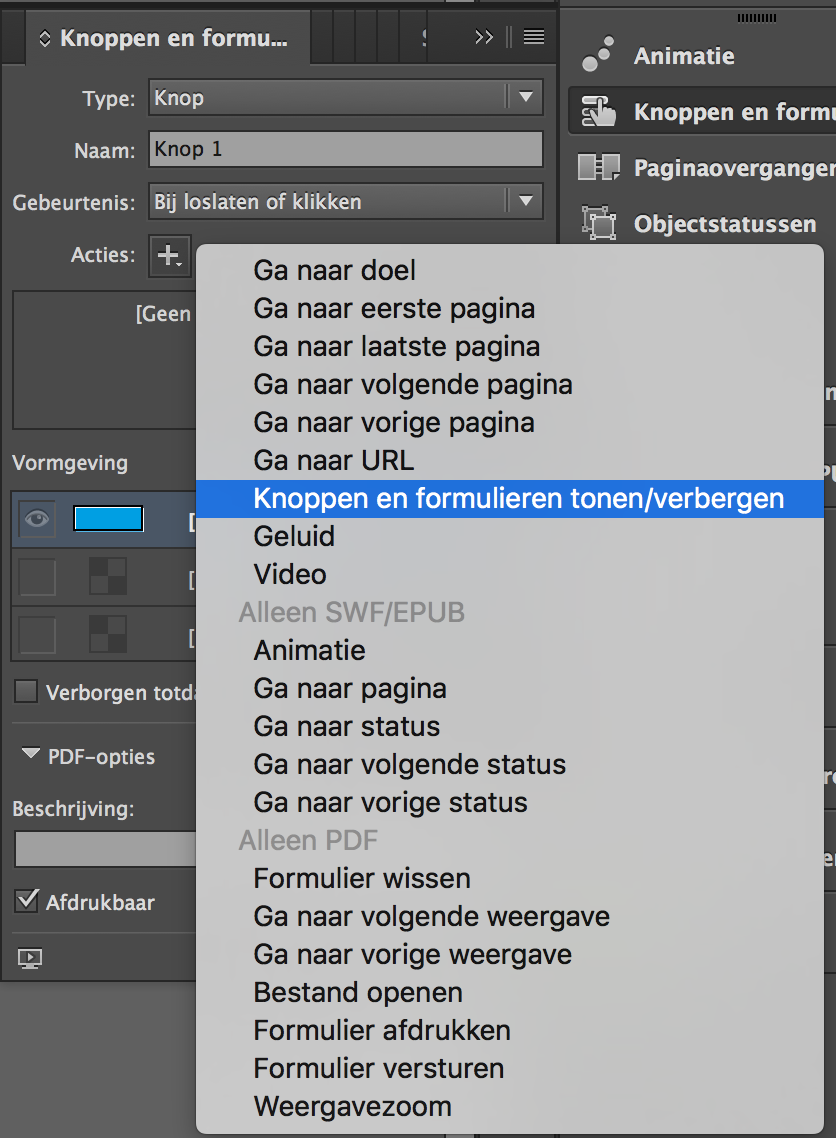Select 'Ga naar URL' from the menu
836x1138 pixels.
333,460
